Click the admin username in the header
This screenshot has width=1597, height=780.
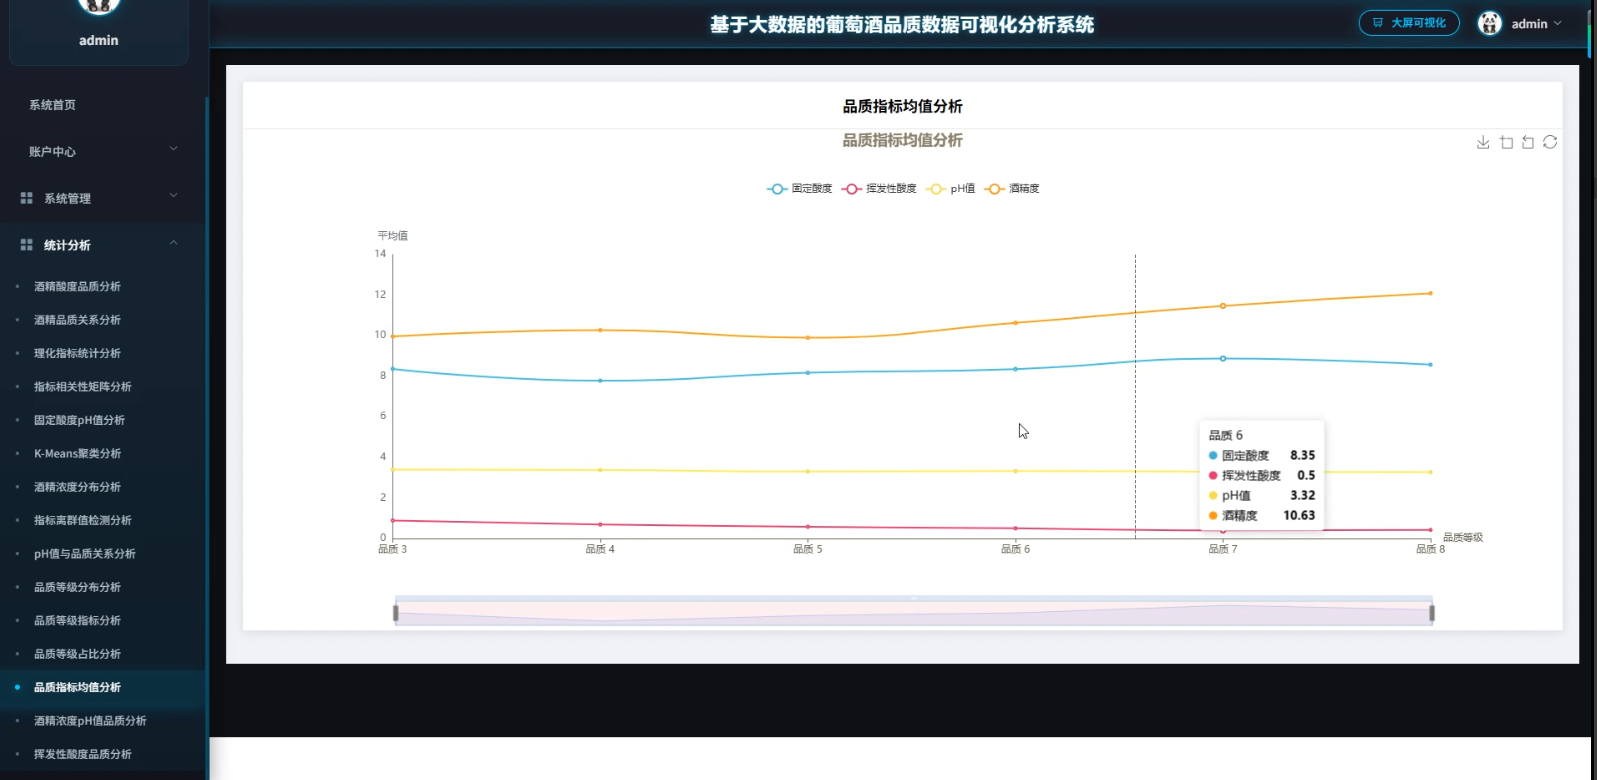click(1529, 24)
